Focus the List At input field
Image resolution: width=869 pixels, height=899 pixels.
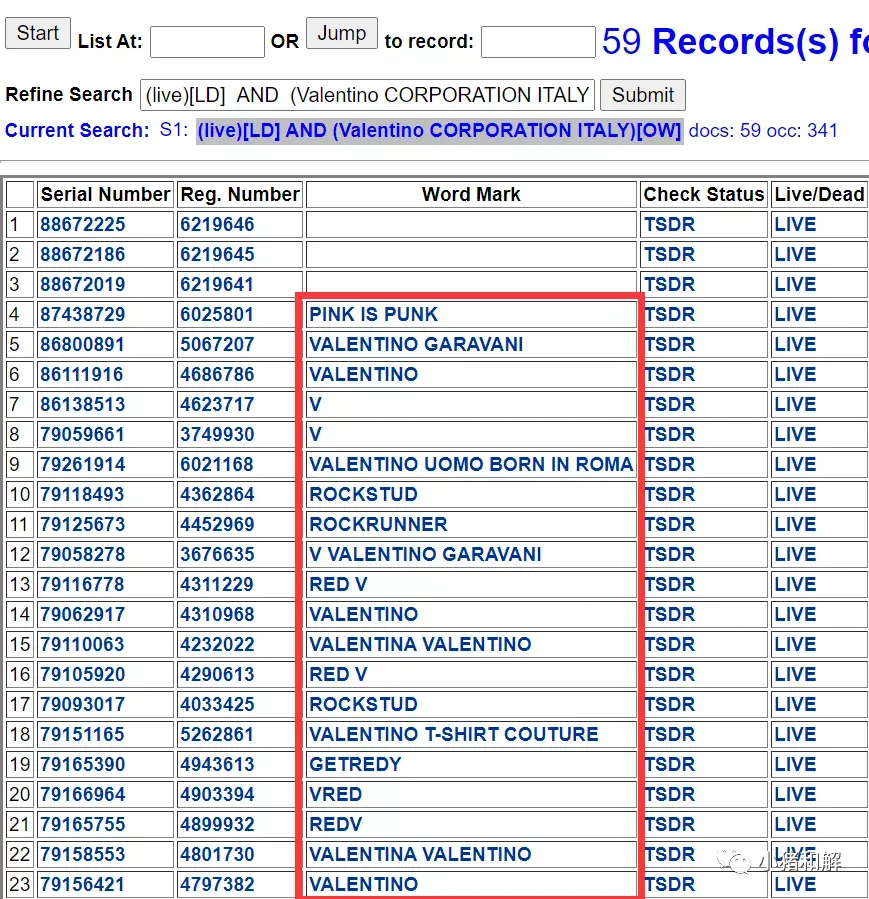tap(207, 42)
